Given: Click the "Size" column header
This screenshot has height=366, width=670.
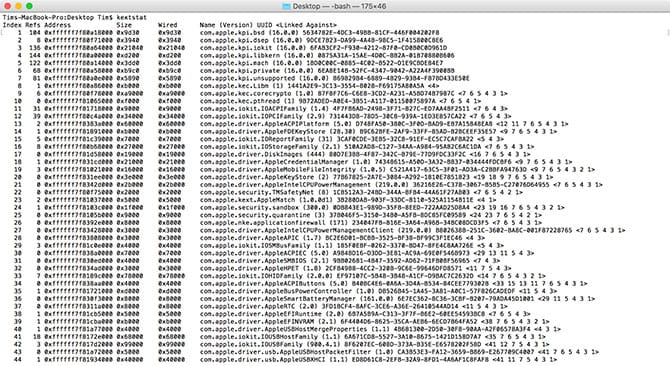Looking at the screenshot, I should pyautogui.click(x=124, y=25).
